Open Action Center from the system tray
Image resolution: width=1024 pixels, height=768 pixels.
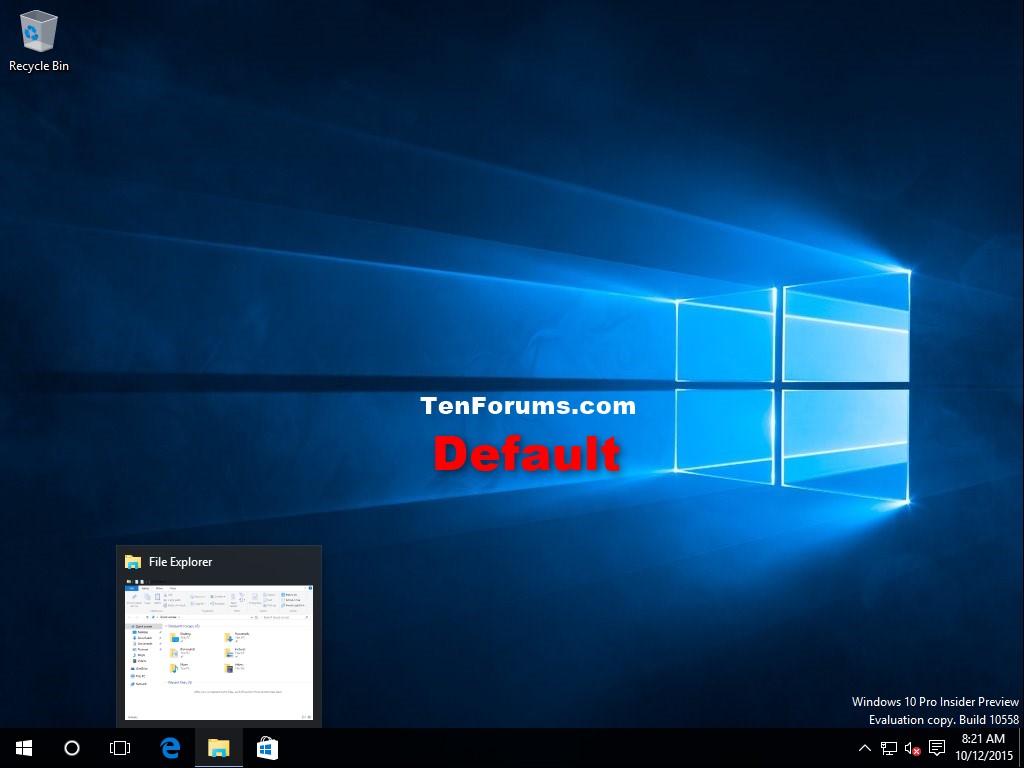[936, 747]
